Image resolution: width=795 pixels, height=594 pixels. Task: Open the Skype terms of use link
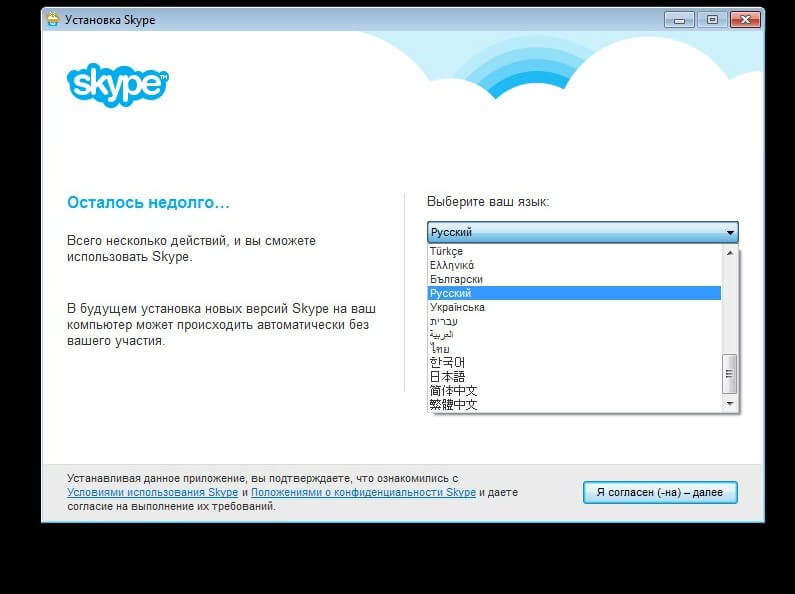click(x=152, y=493)
